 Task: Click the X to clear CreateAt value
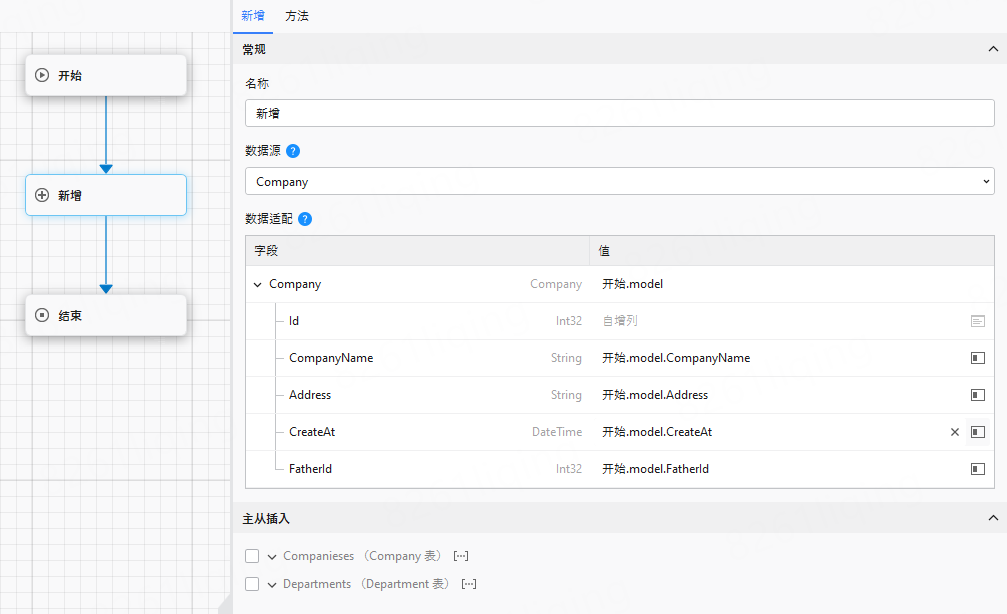(x=954, y=432)
